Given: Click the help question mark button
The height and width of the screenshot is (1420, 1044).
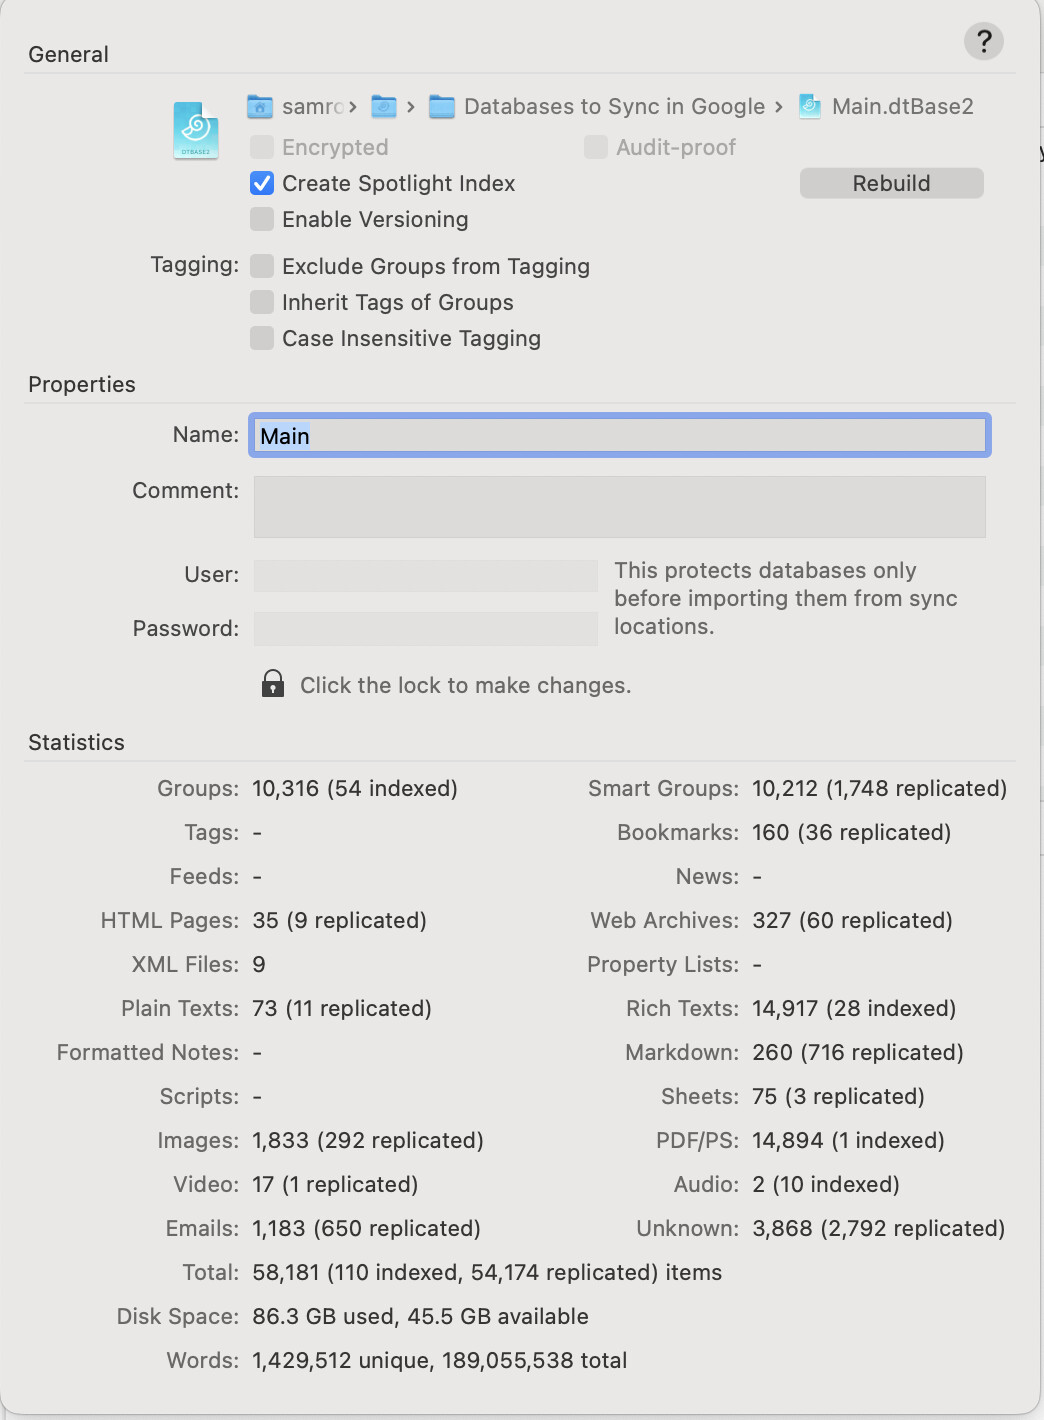Looking at the screenshot, I should coord(984,41).
